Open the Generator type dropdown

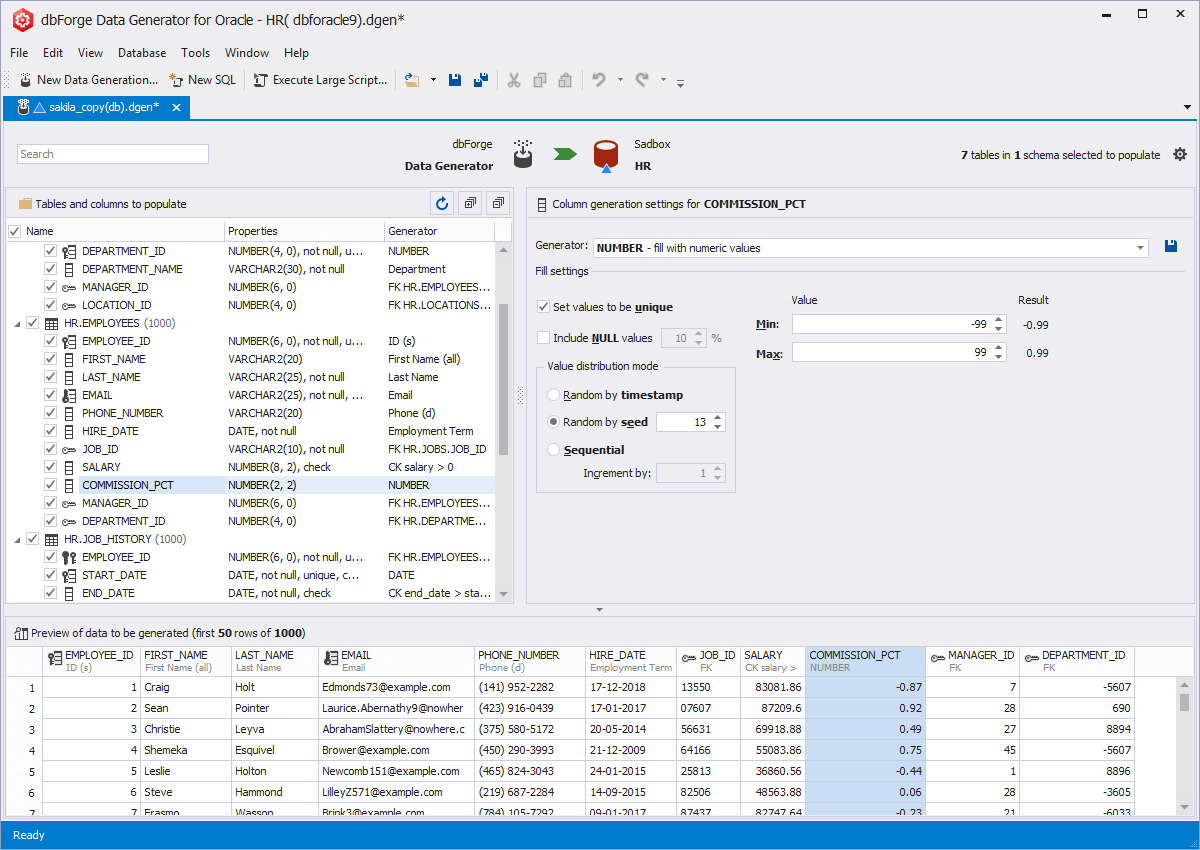1140,248
